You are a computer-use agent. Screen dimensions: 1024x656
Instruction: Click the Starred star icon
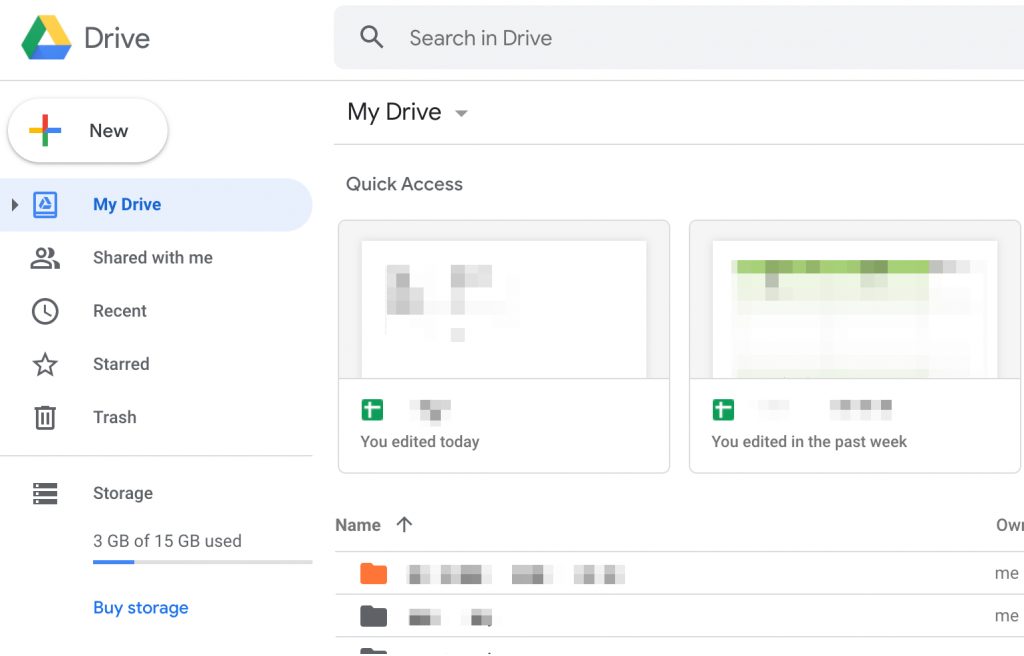pos(45,365)
